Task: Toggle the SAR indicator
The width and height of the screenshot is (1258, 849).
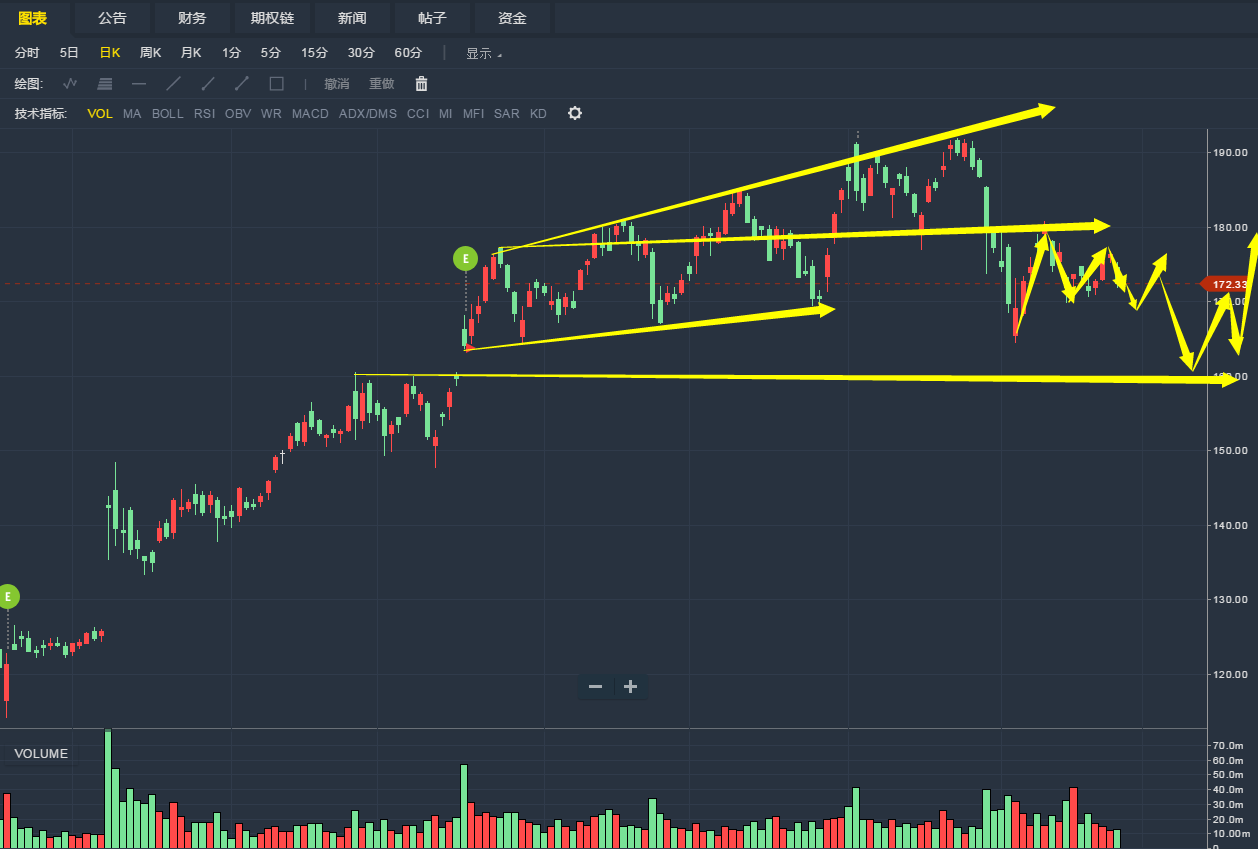Action: pyautogui.click(x=507, y=114)
